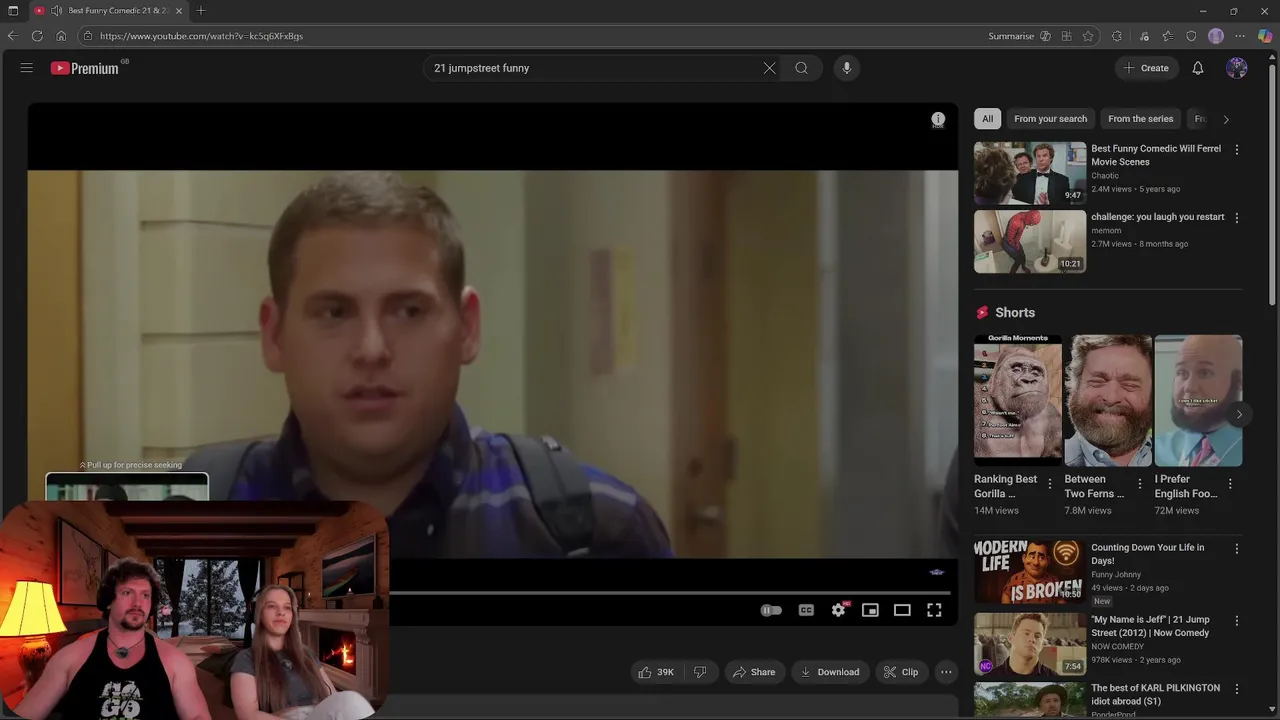Open options for challenge video
The image size is (1280, 720).
(1237, 217)
